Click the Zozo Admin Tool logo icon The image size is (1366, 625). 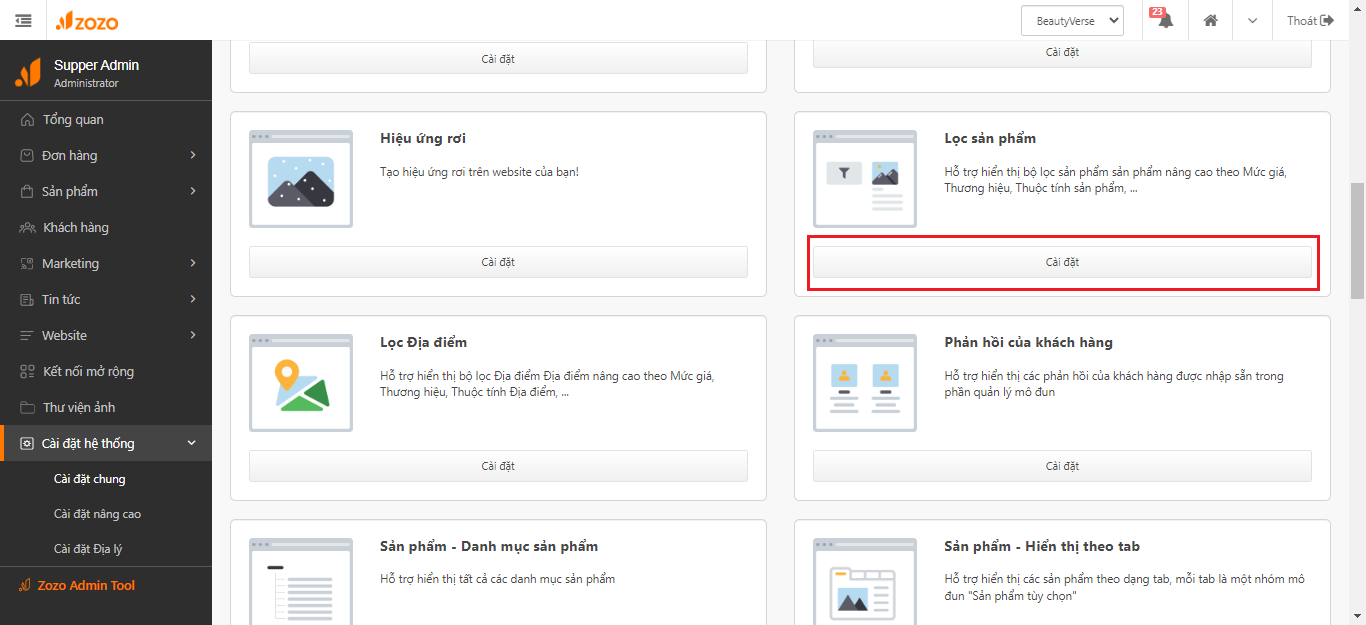[25, 586]
